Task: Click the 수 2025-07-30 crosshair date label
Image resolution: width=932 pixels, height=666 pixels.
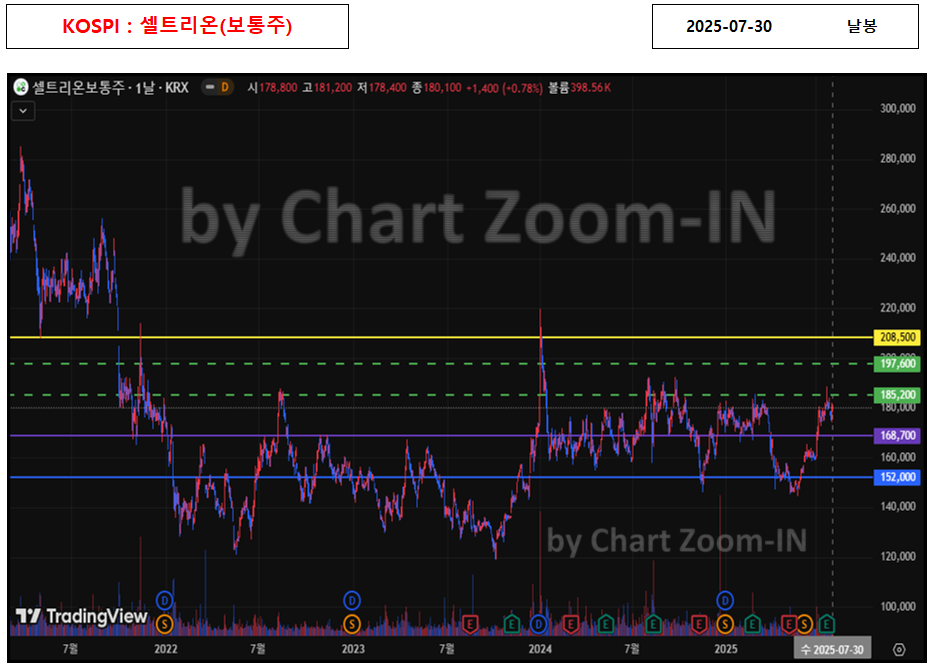Action: pyautogui.click(x=832, y=649)
